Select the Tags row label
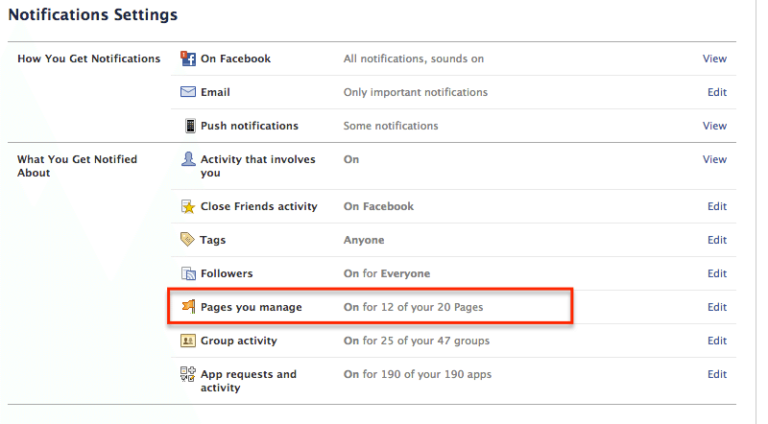Viewport: 768px width, 424px height. pyautogui.click(x=213, y=240)
